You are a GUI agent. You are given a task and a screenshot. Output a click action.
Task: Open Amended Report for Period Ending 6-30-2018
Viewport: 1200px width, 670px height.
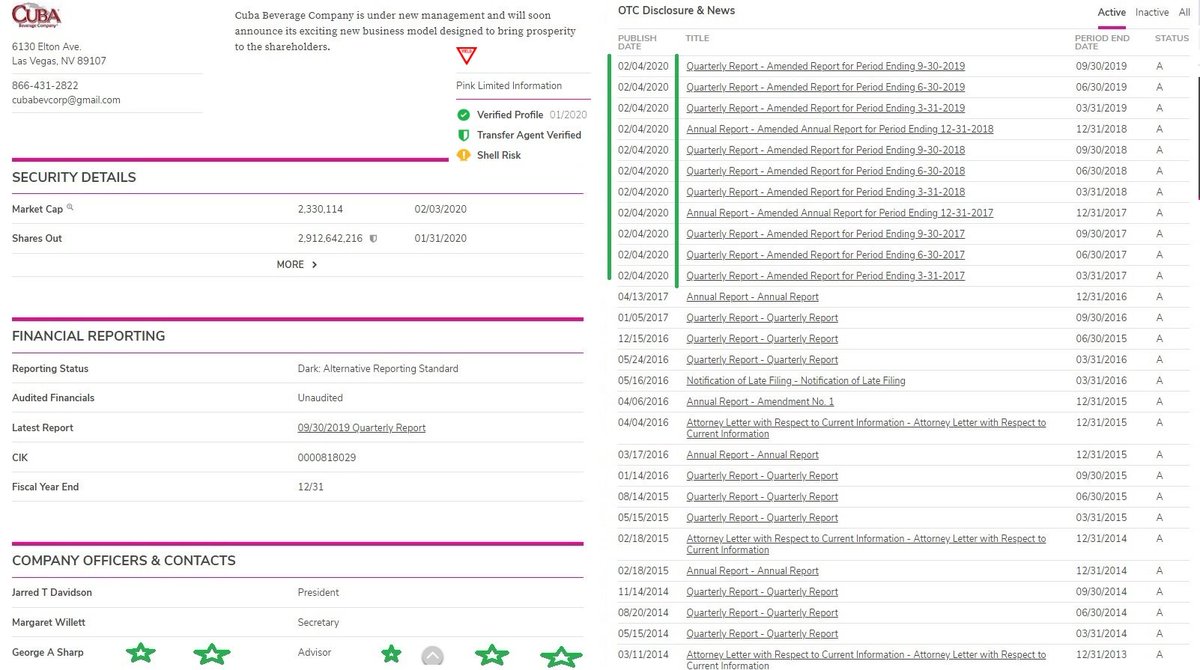(825, 171)
